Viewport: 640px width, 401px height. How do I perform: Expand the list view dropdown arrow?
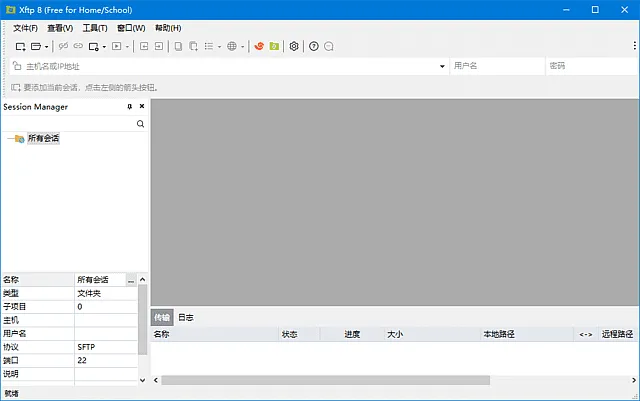click(219, 47)
